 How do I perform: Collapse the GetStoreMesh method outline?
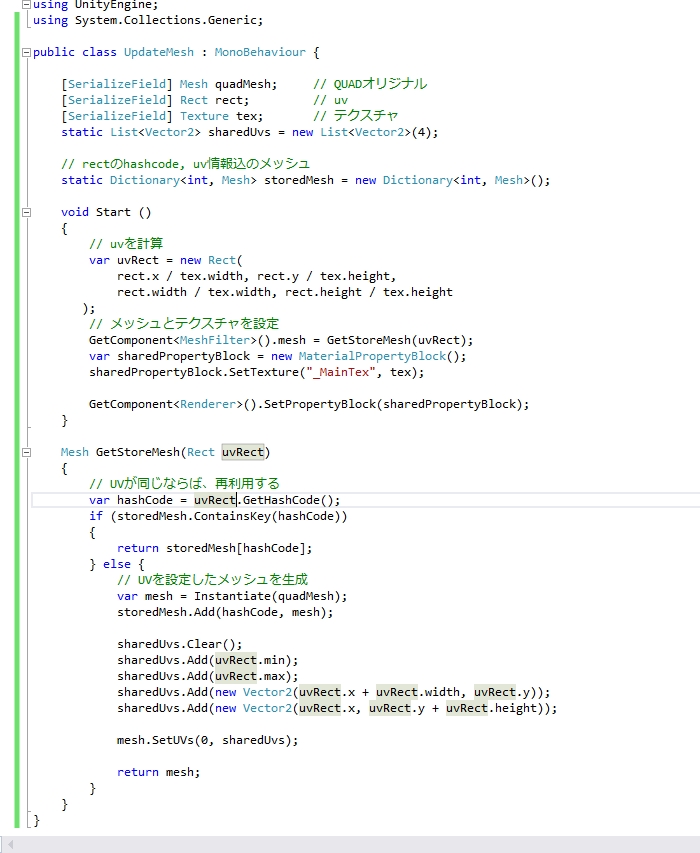pyautogui.click(x=26, y=452)
